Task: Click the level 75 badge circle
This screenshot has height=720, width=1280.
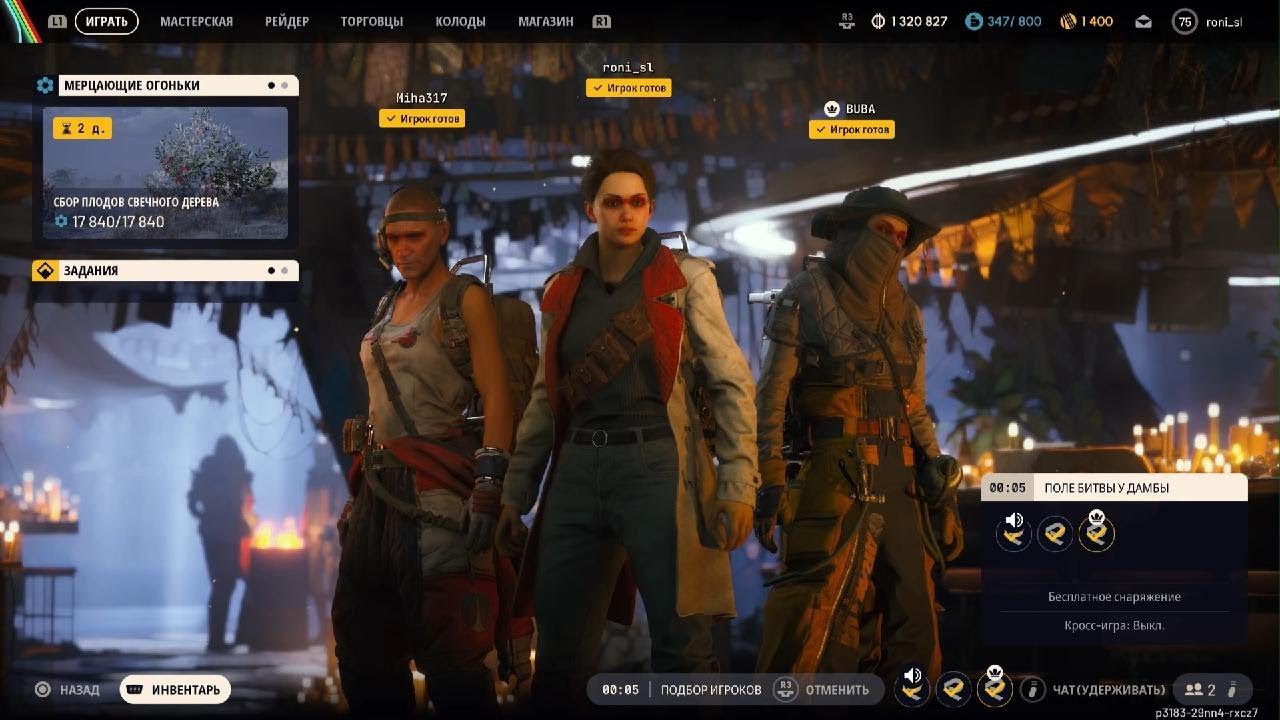Action: click(1185, 21)
